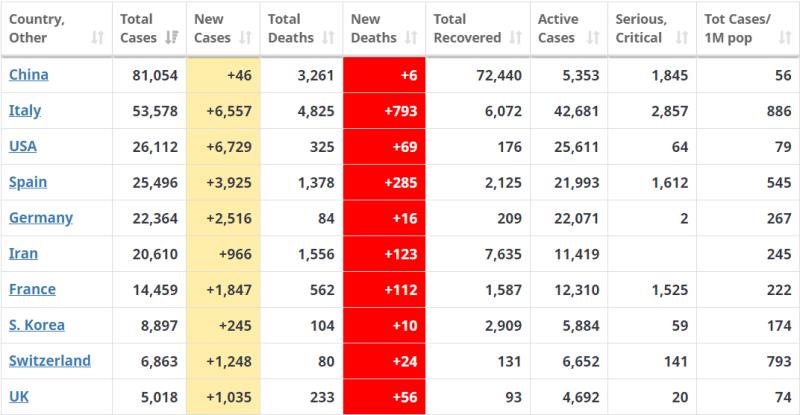This screenshot has width=800, height=415.
Task: Click sort arrows in Country, Other header
Action: pos(97,38)
